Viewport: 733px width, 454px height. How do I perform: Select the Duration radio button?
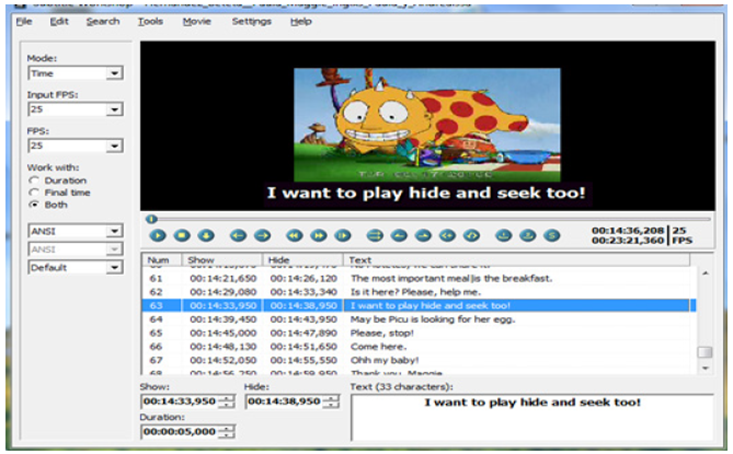point(36,181)
